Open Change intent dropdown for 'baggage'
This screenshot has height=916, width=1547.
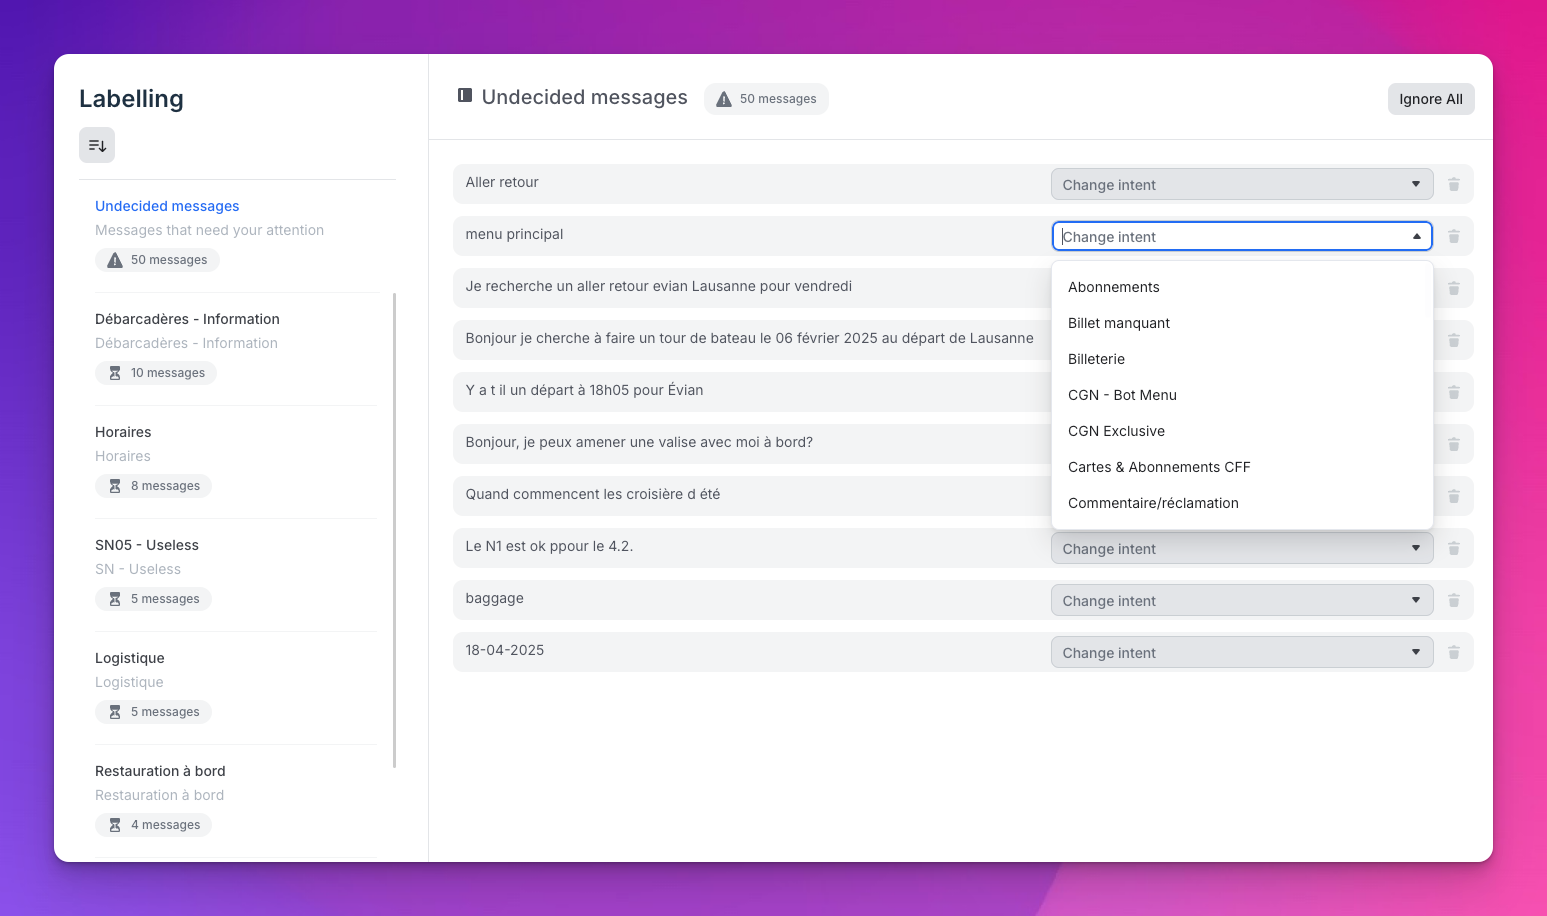1242,600
